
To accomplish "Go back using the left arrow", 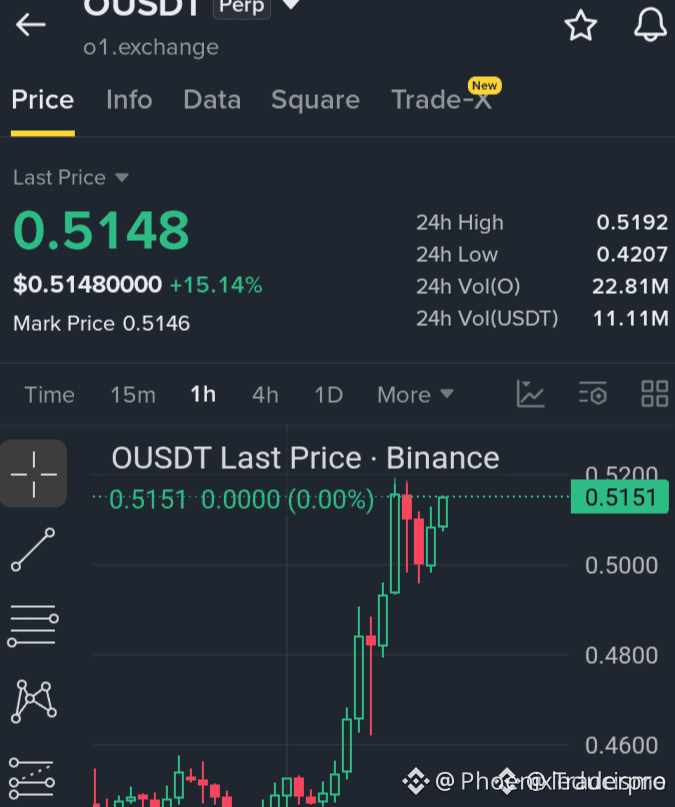I will (x=31, y=25).
